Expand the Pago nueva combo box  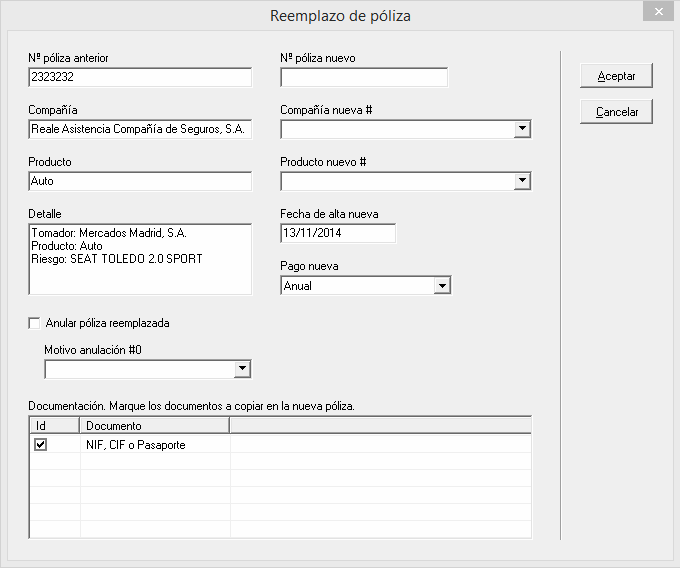coord(442,286)
